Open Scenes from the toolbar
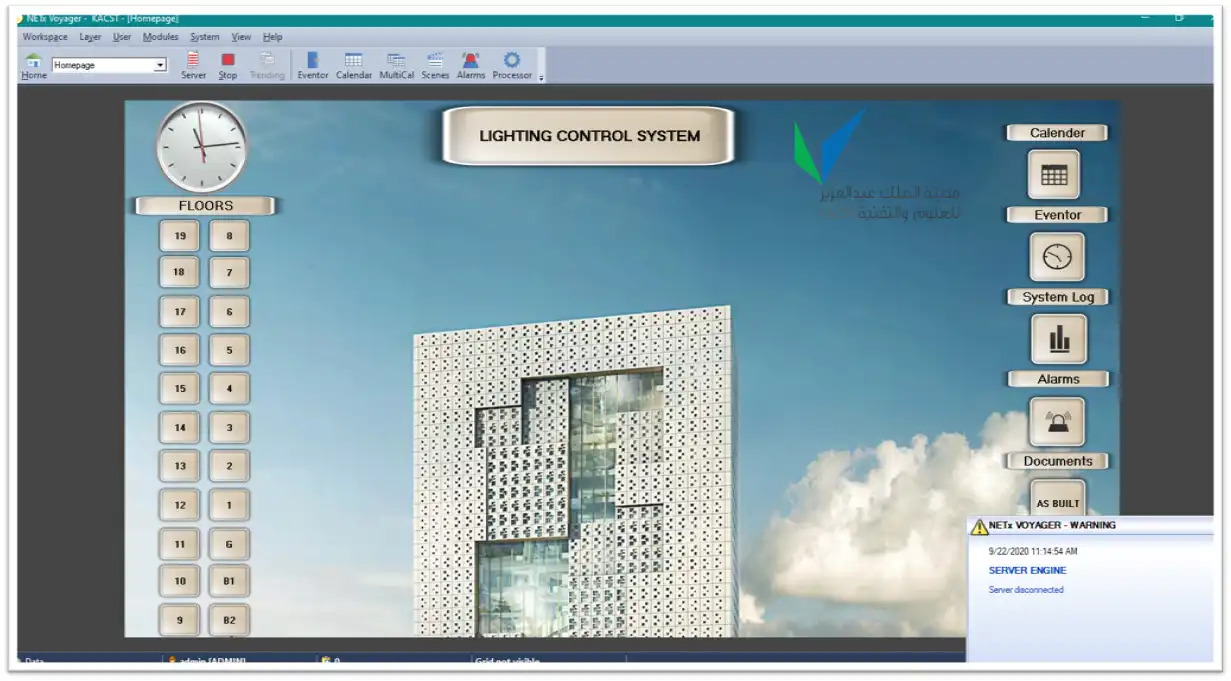The width and height of the screenshot is (1231, 681). coord(435,62)
